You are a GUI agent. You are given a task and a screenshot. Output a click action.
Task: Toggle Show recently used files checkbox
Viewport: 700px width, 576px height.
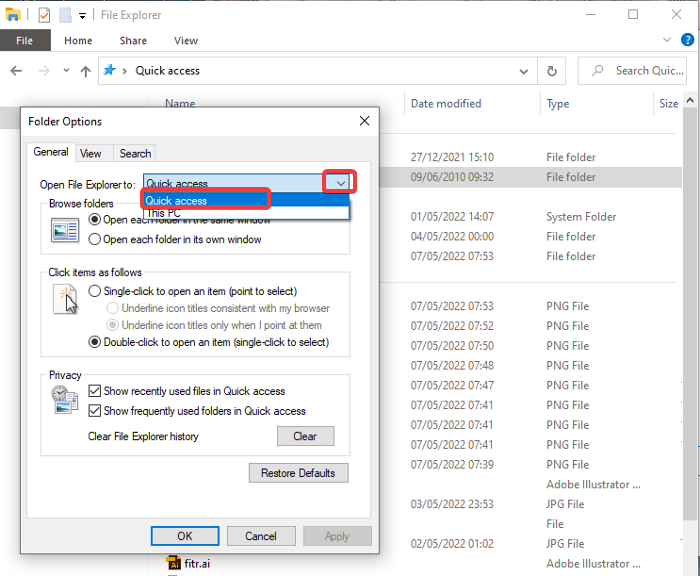tap(95, 391)
